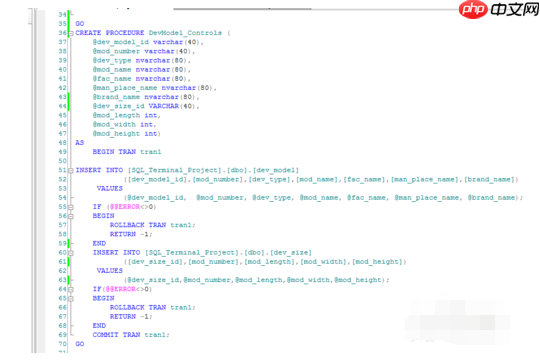Click the horizontal scrollbar at top of editor

(x=242, y=9)
